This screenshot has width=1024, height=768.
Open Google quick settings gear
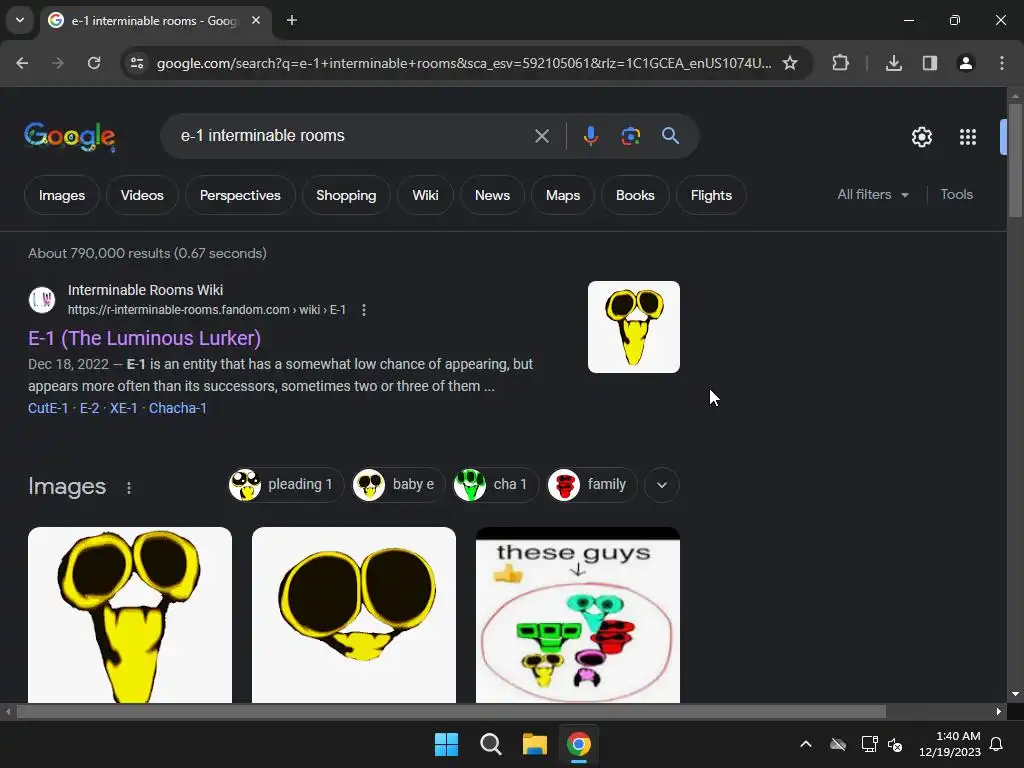(x=921, y=137)
